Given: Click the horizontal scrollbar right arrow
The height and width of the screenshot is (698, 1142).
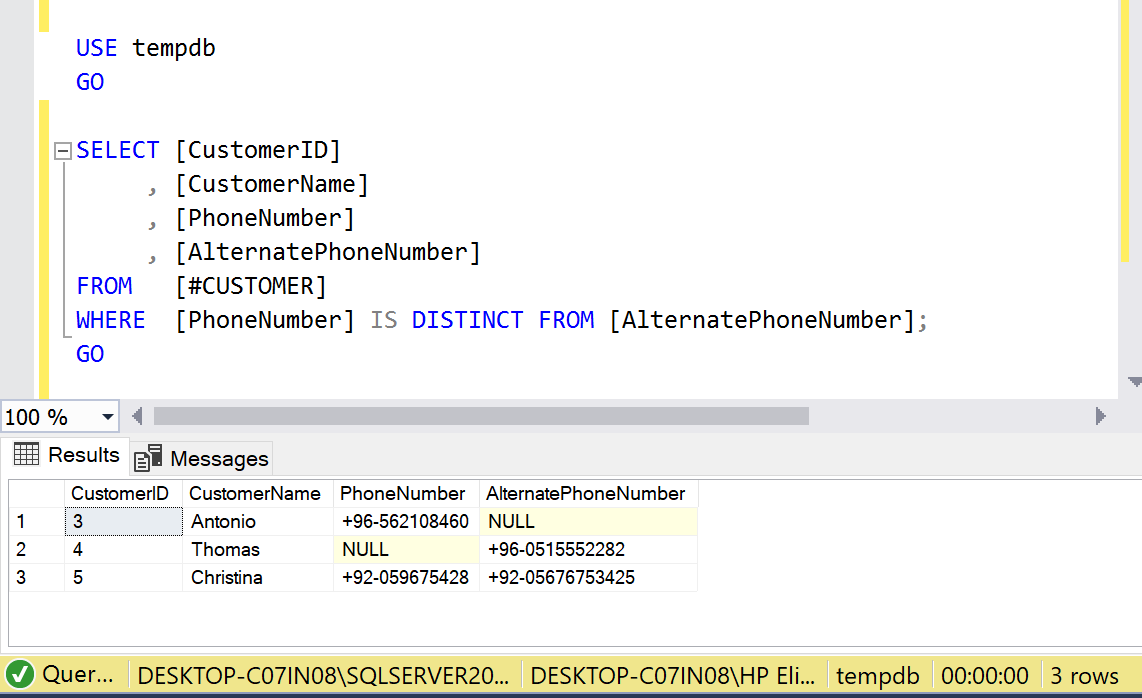Looking at the screenshot, I should [1101, 416].
